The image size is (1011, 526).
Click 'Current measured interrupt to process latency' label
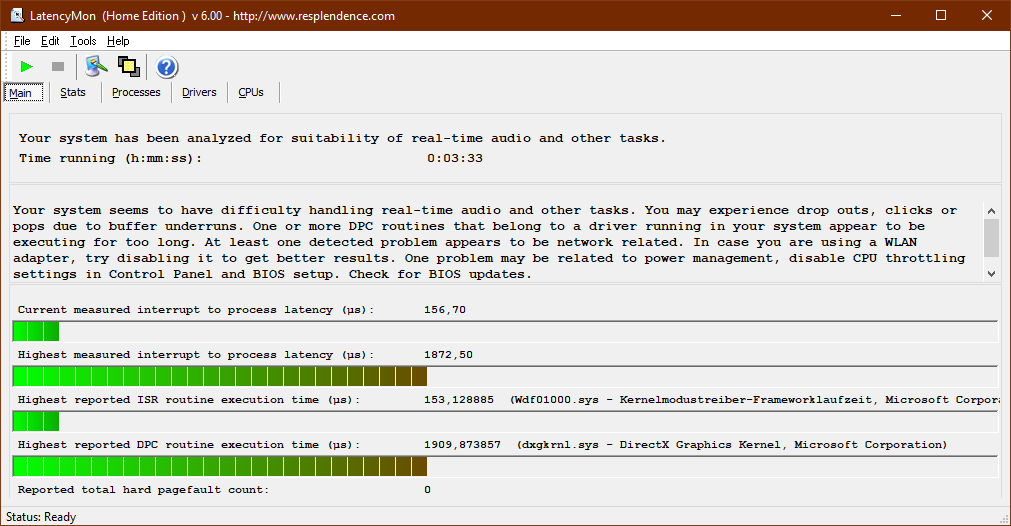pos(195,309)
